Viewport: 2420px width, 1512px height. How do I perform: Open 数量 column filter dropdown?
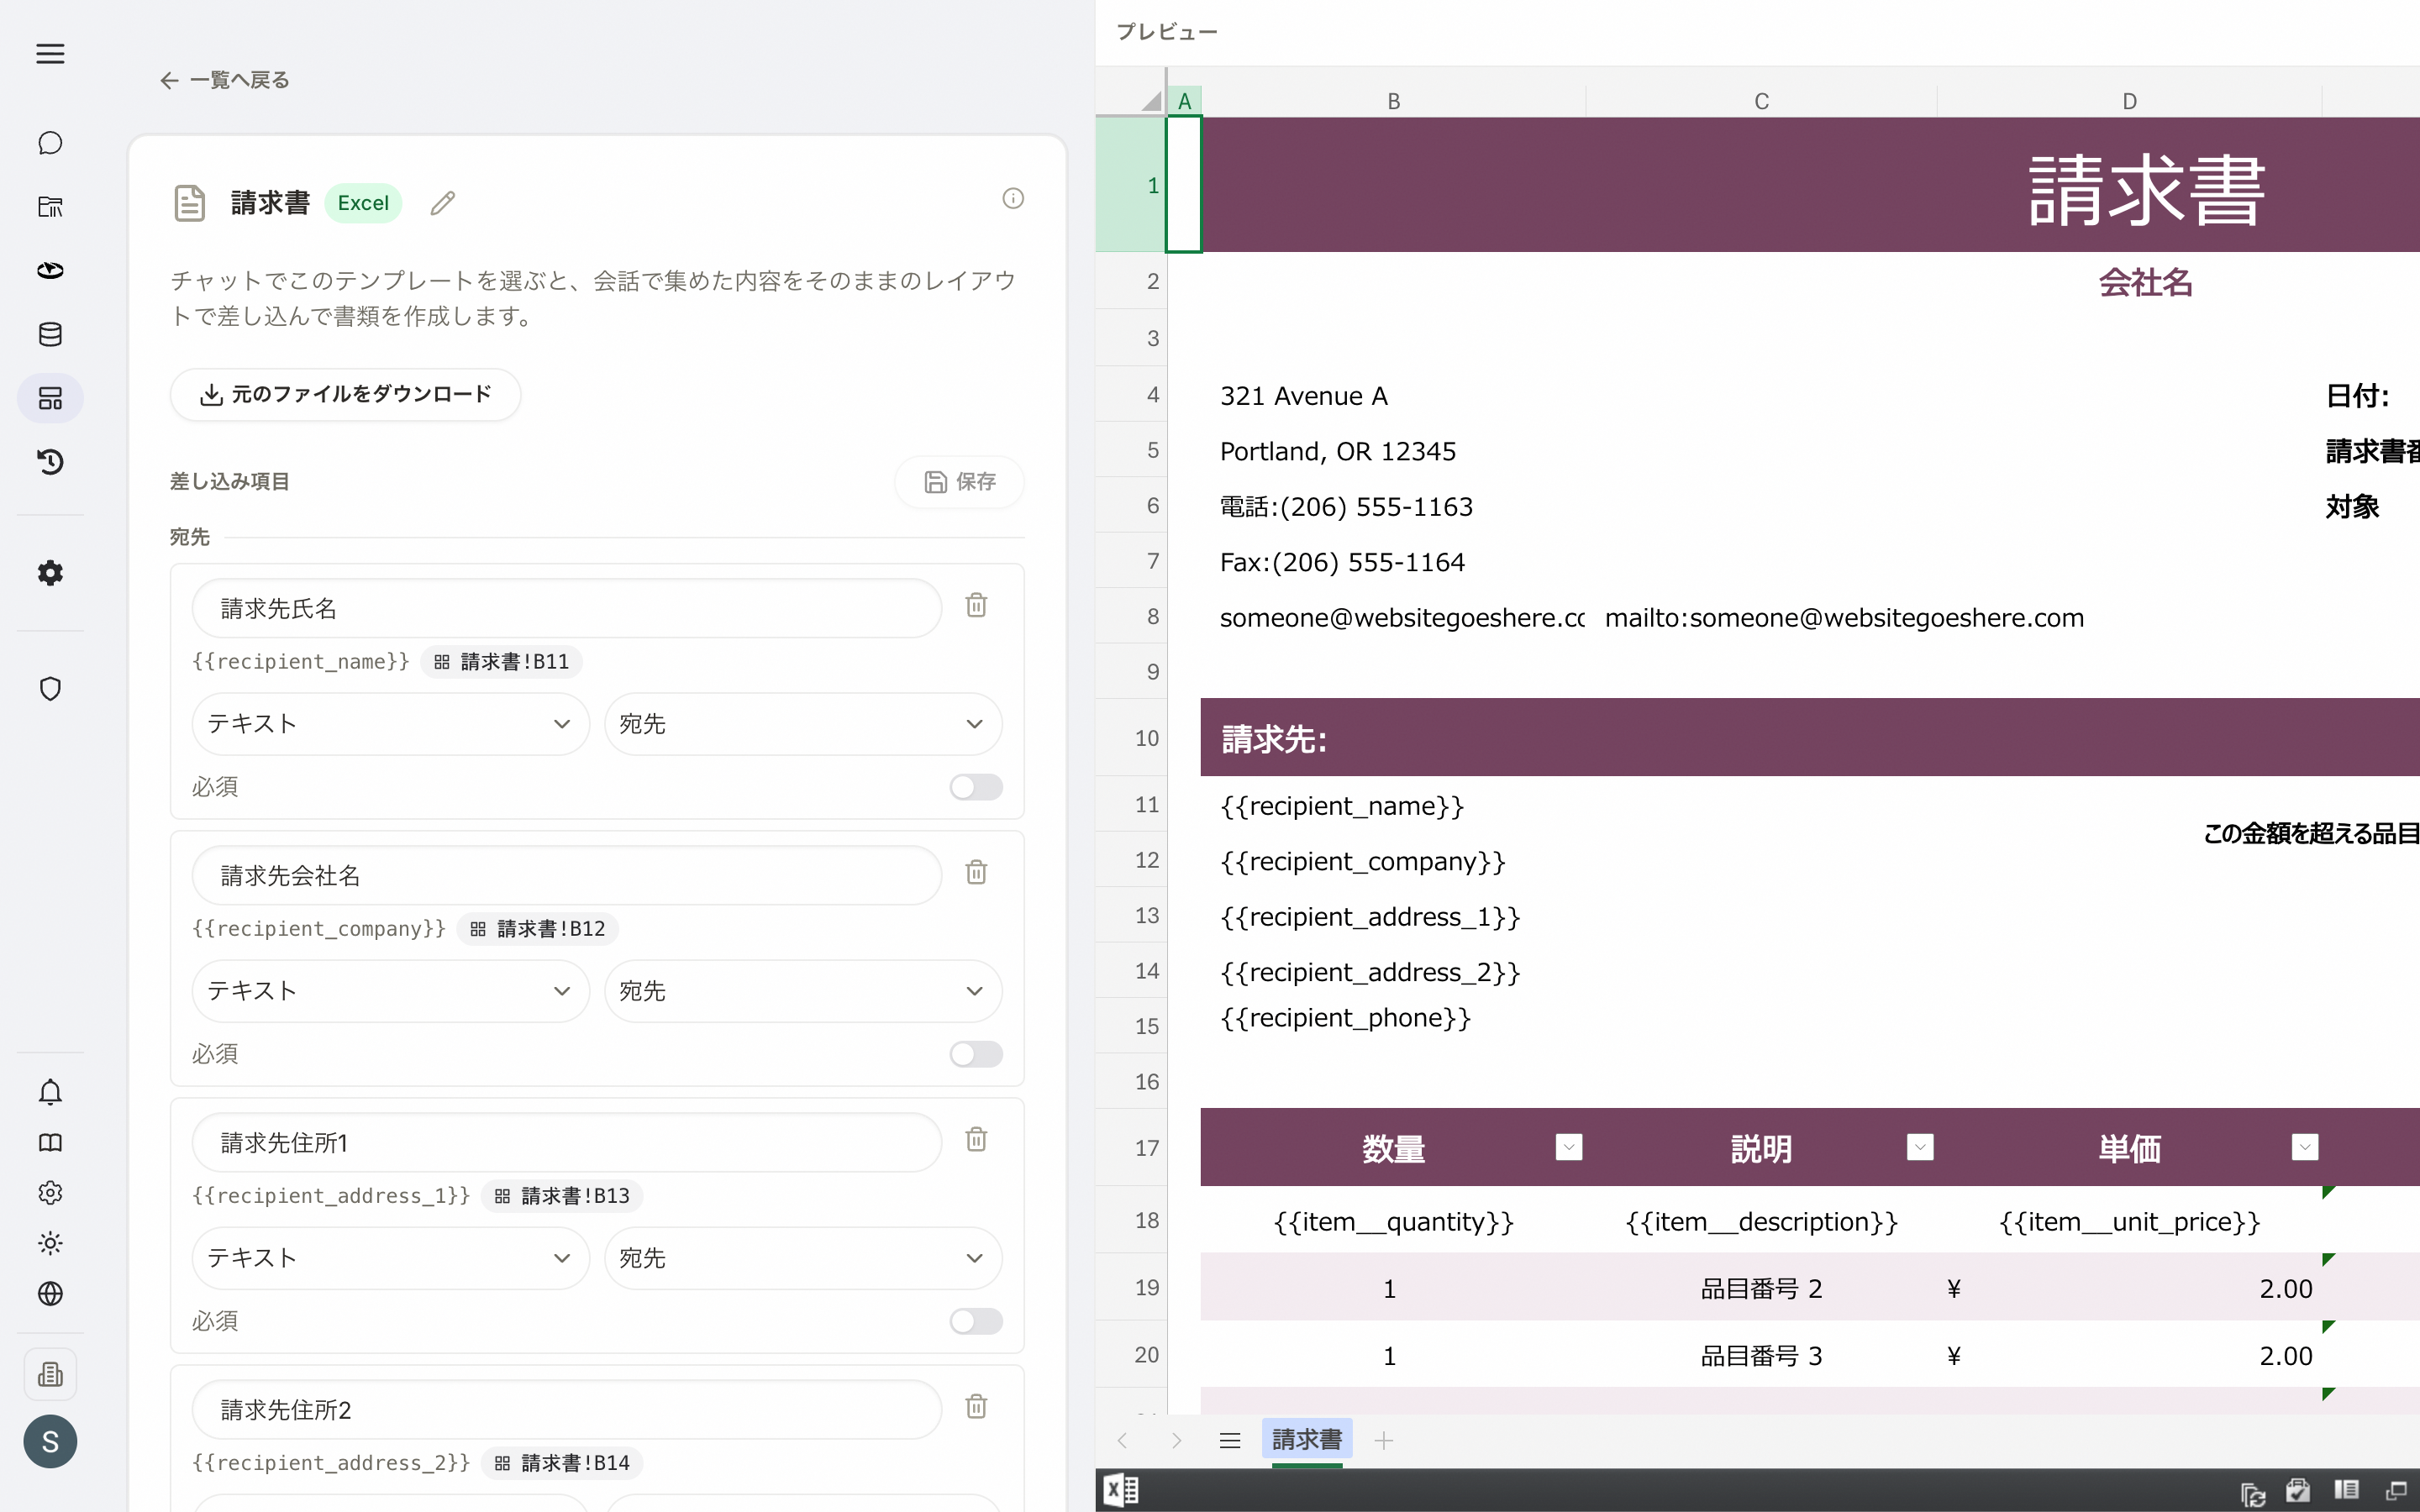tap(1568, 1147)
